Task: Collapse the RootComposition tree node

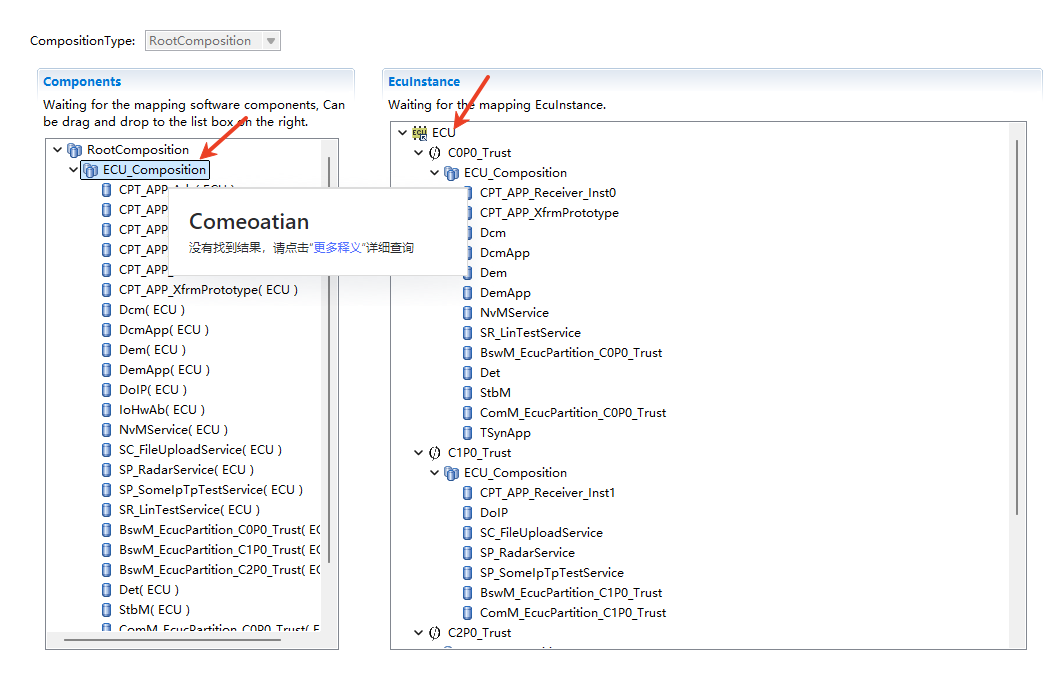Action: tap(58, 150)
